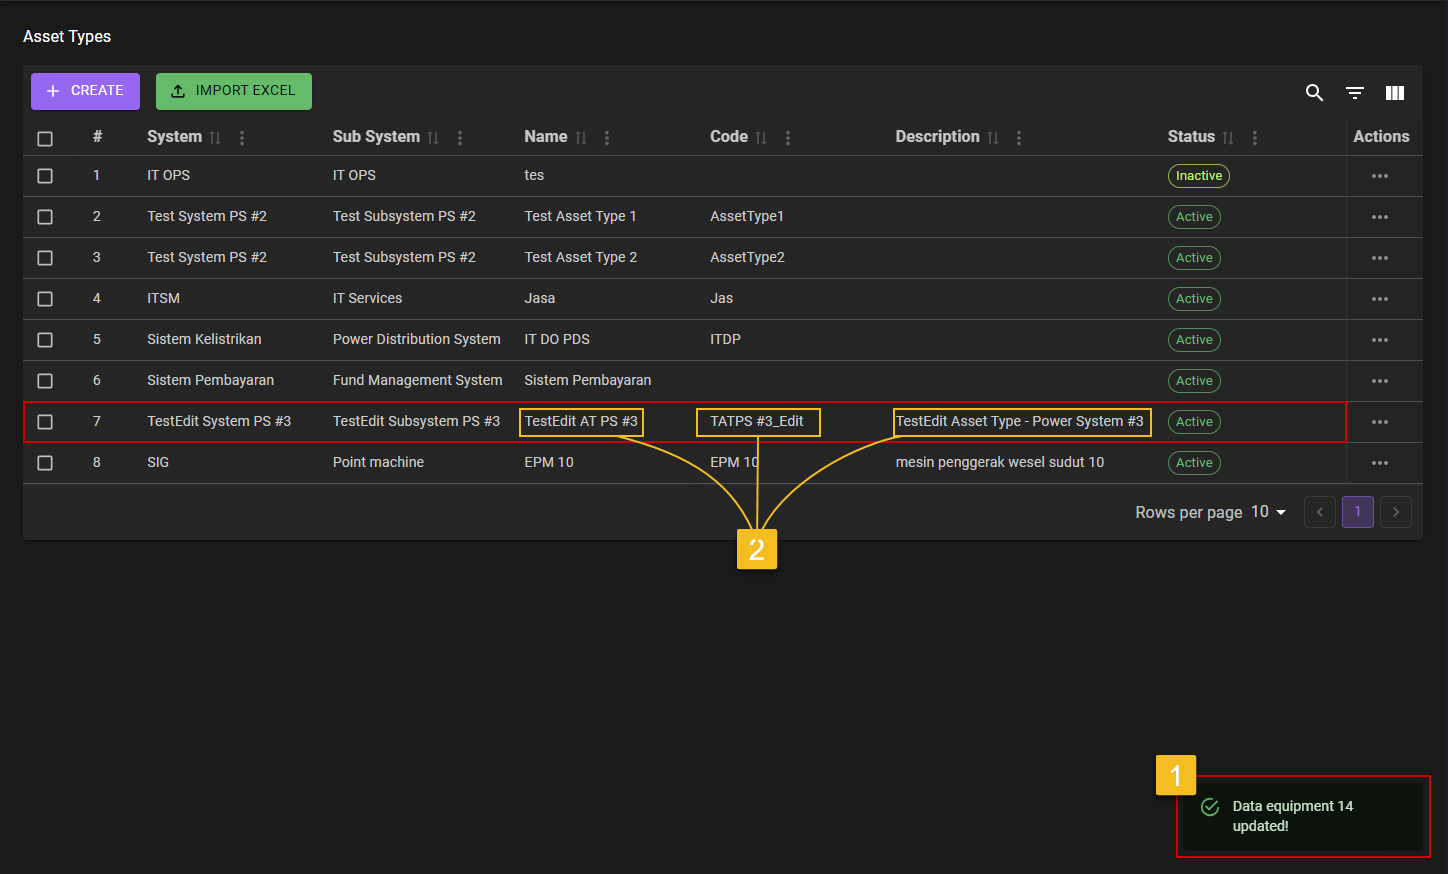Expand the Rows per page dropdown
The height and width of the screenshot is (874, 1448).
[1269, 512]
